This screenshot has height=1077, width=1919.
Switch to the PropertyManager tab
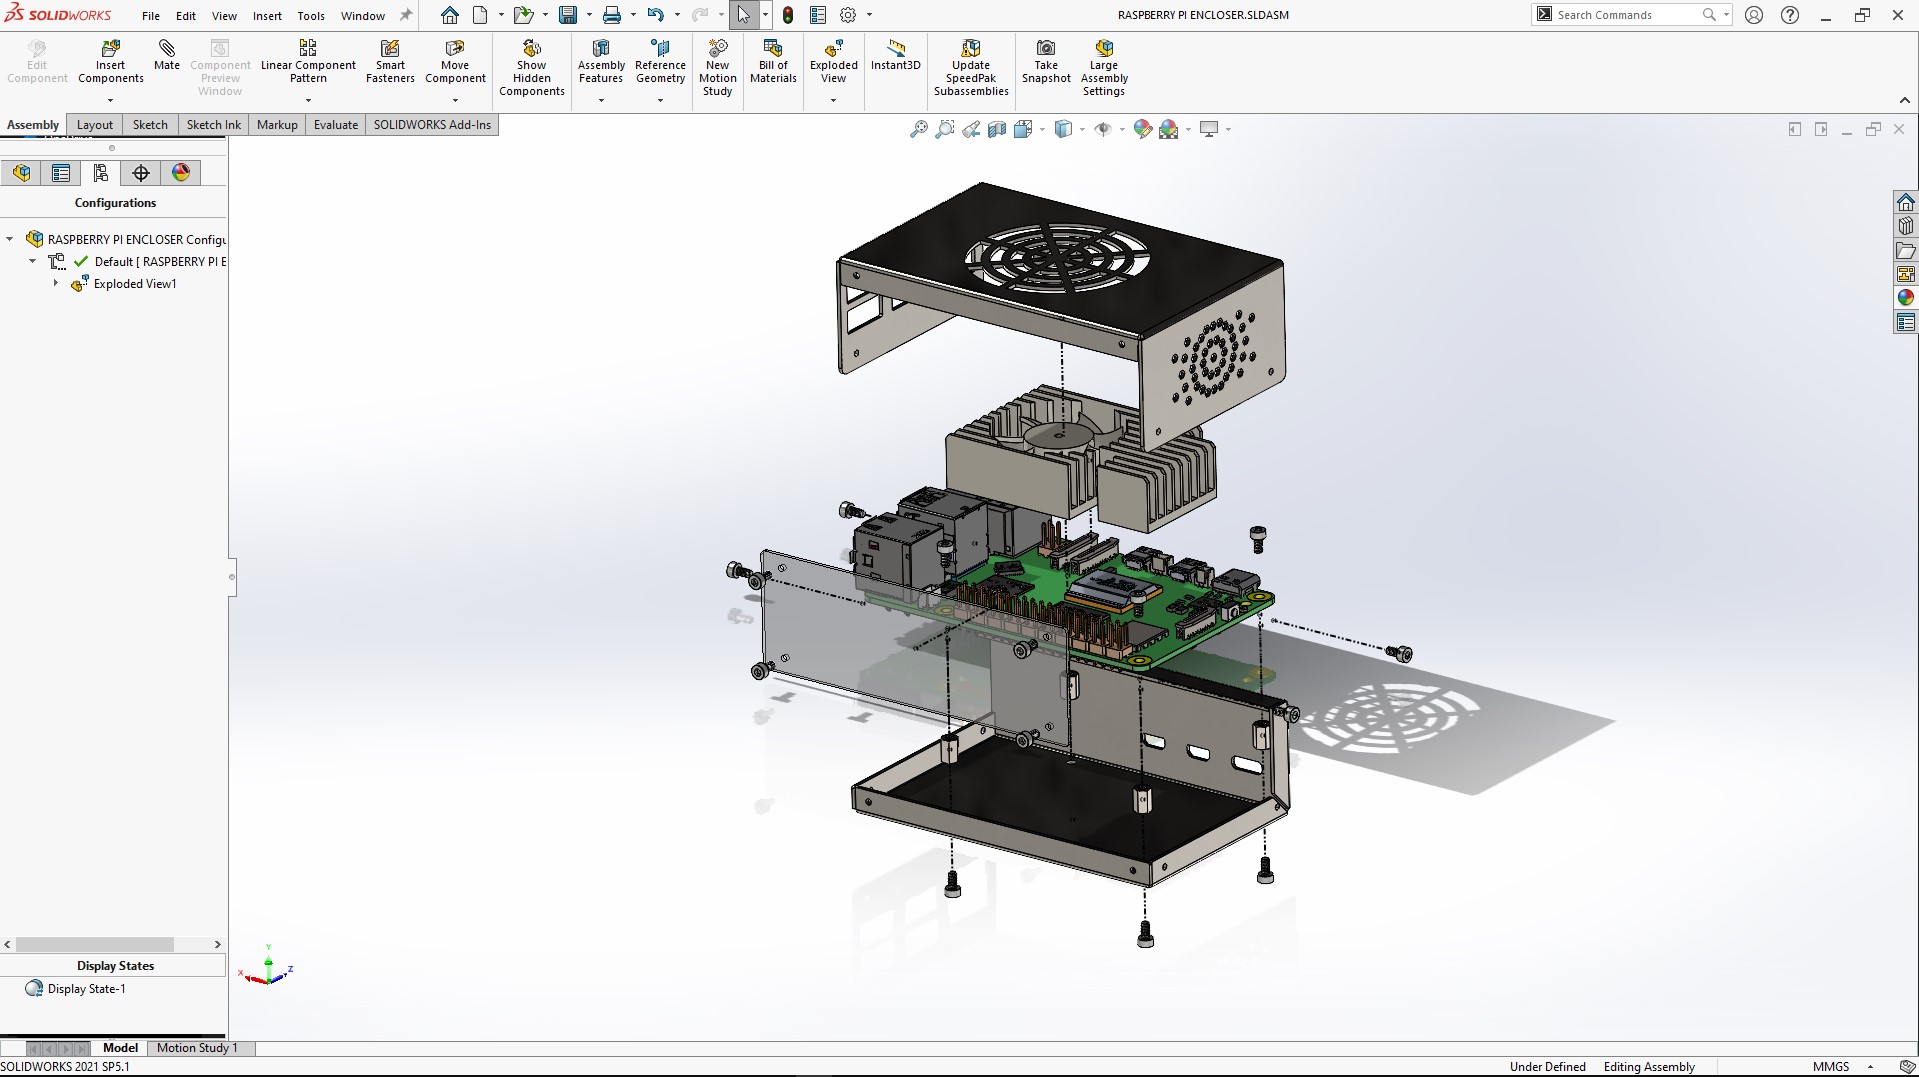click(61, 173)
